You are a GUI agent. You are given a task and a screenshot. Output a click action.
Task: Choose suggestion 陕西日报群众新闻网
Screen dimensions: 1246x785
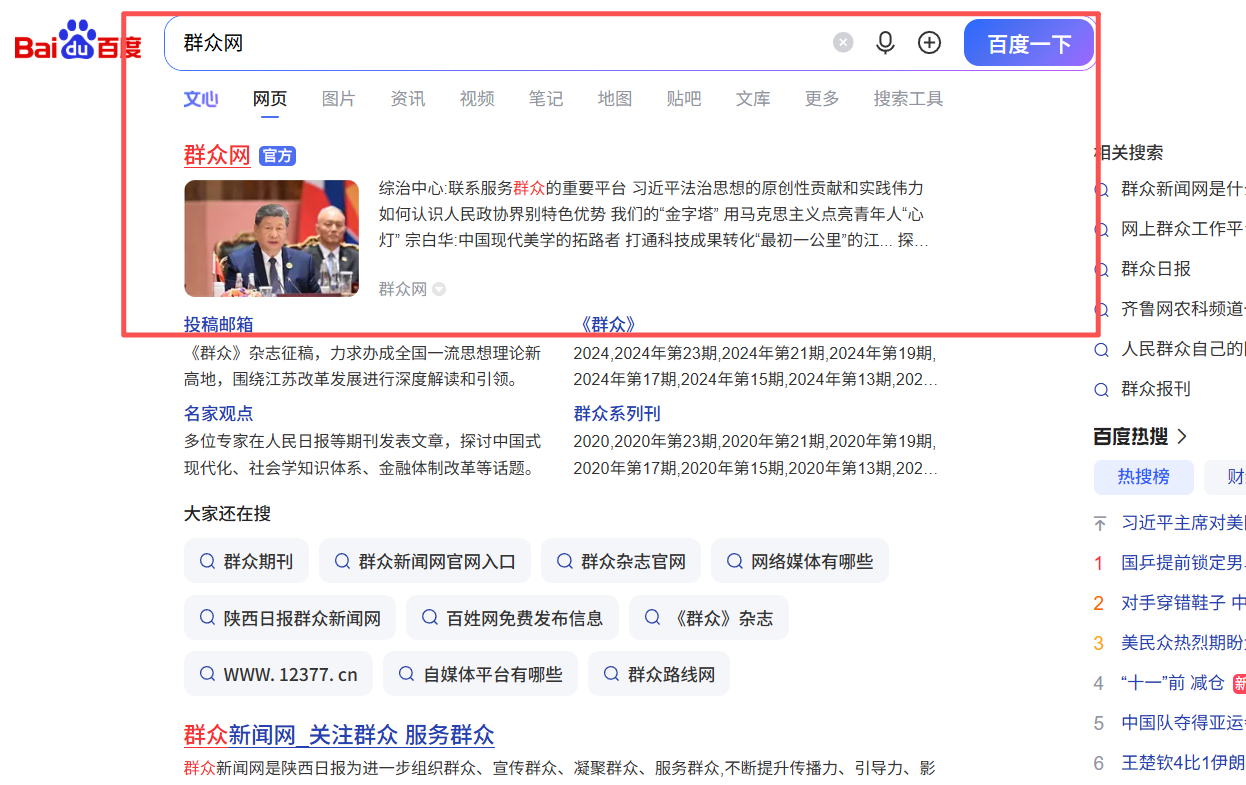290,618
